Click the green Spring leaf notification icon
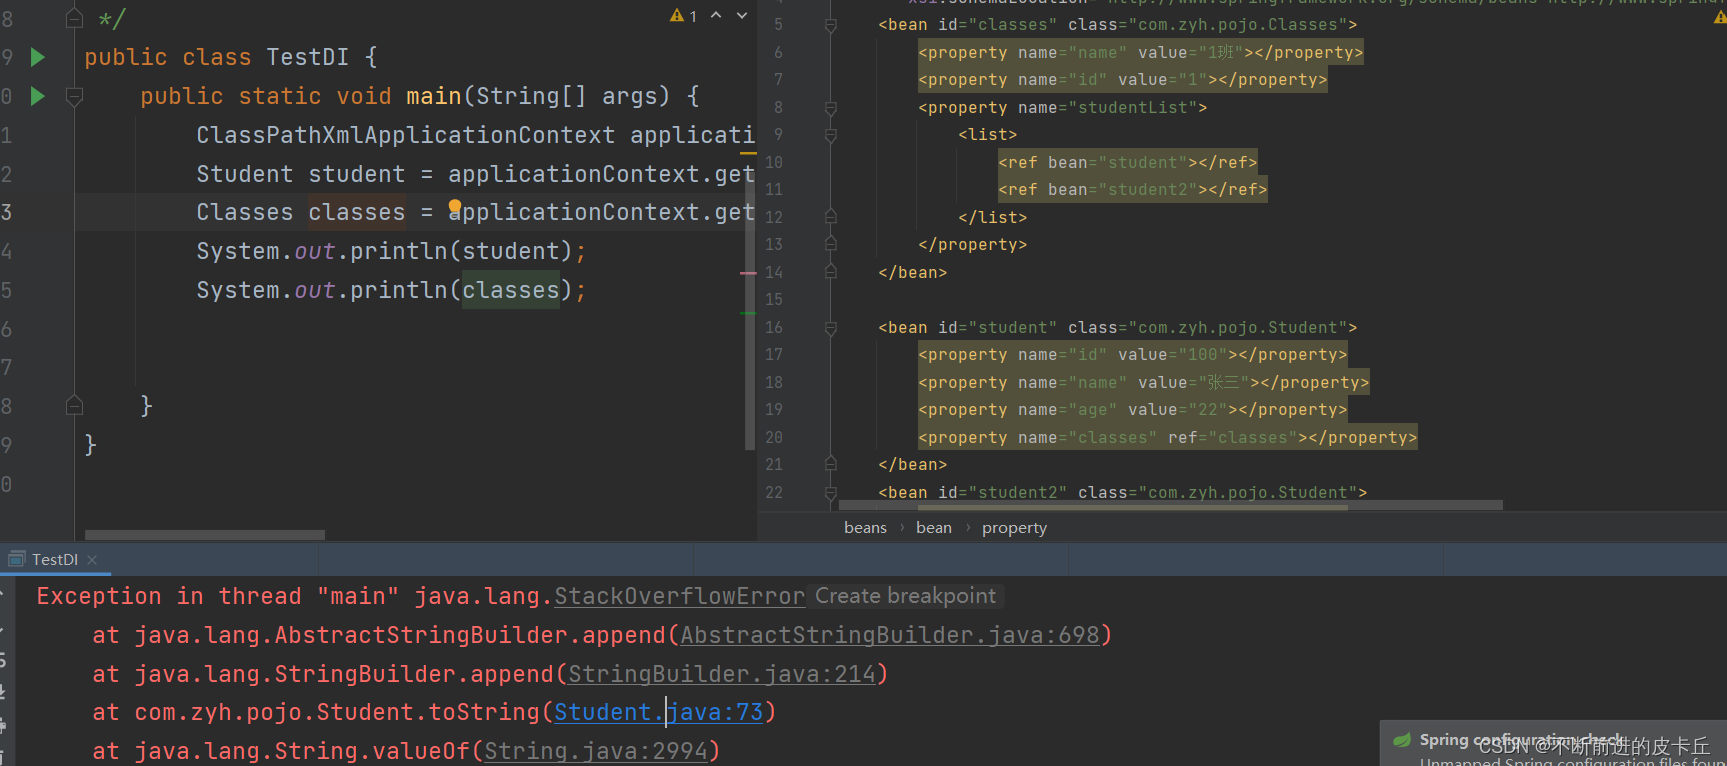The height and width of the screenshot is (766, 1727). 1402,740
